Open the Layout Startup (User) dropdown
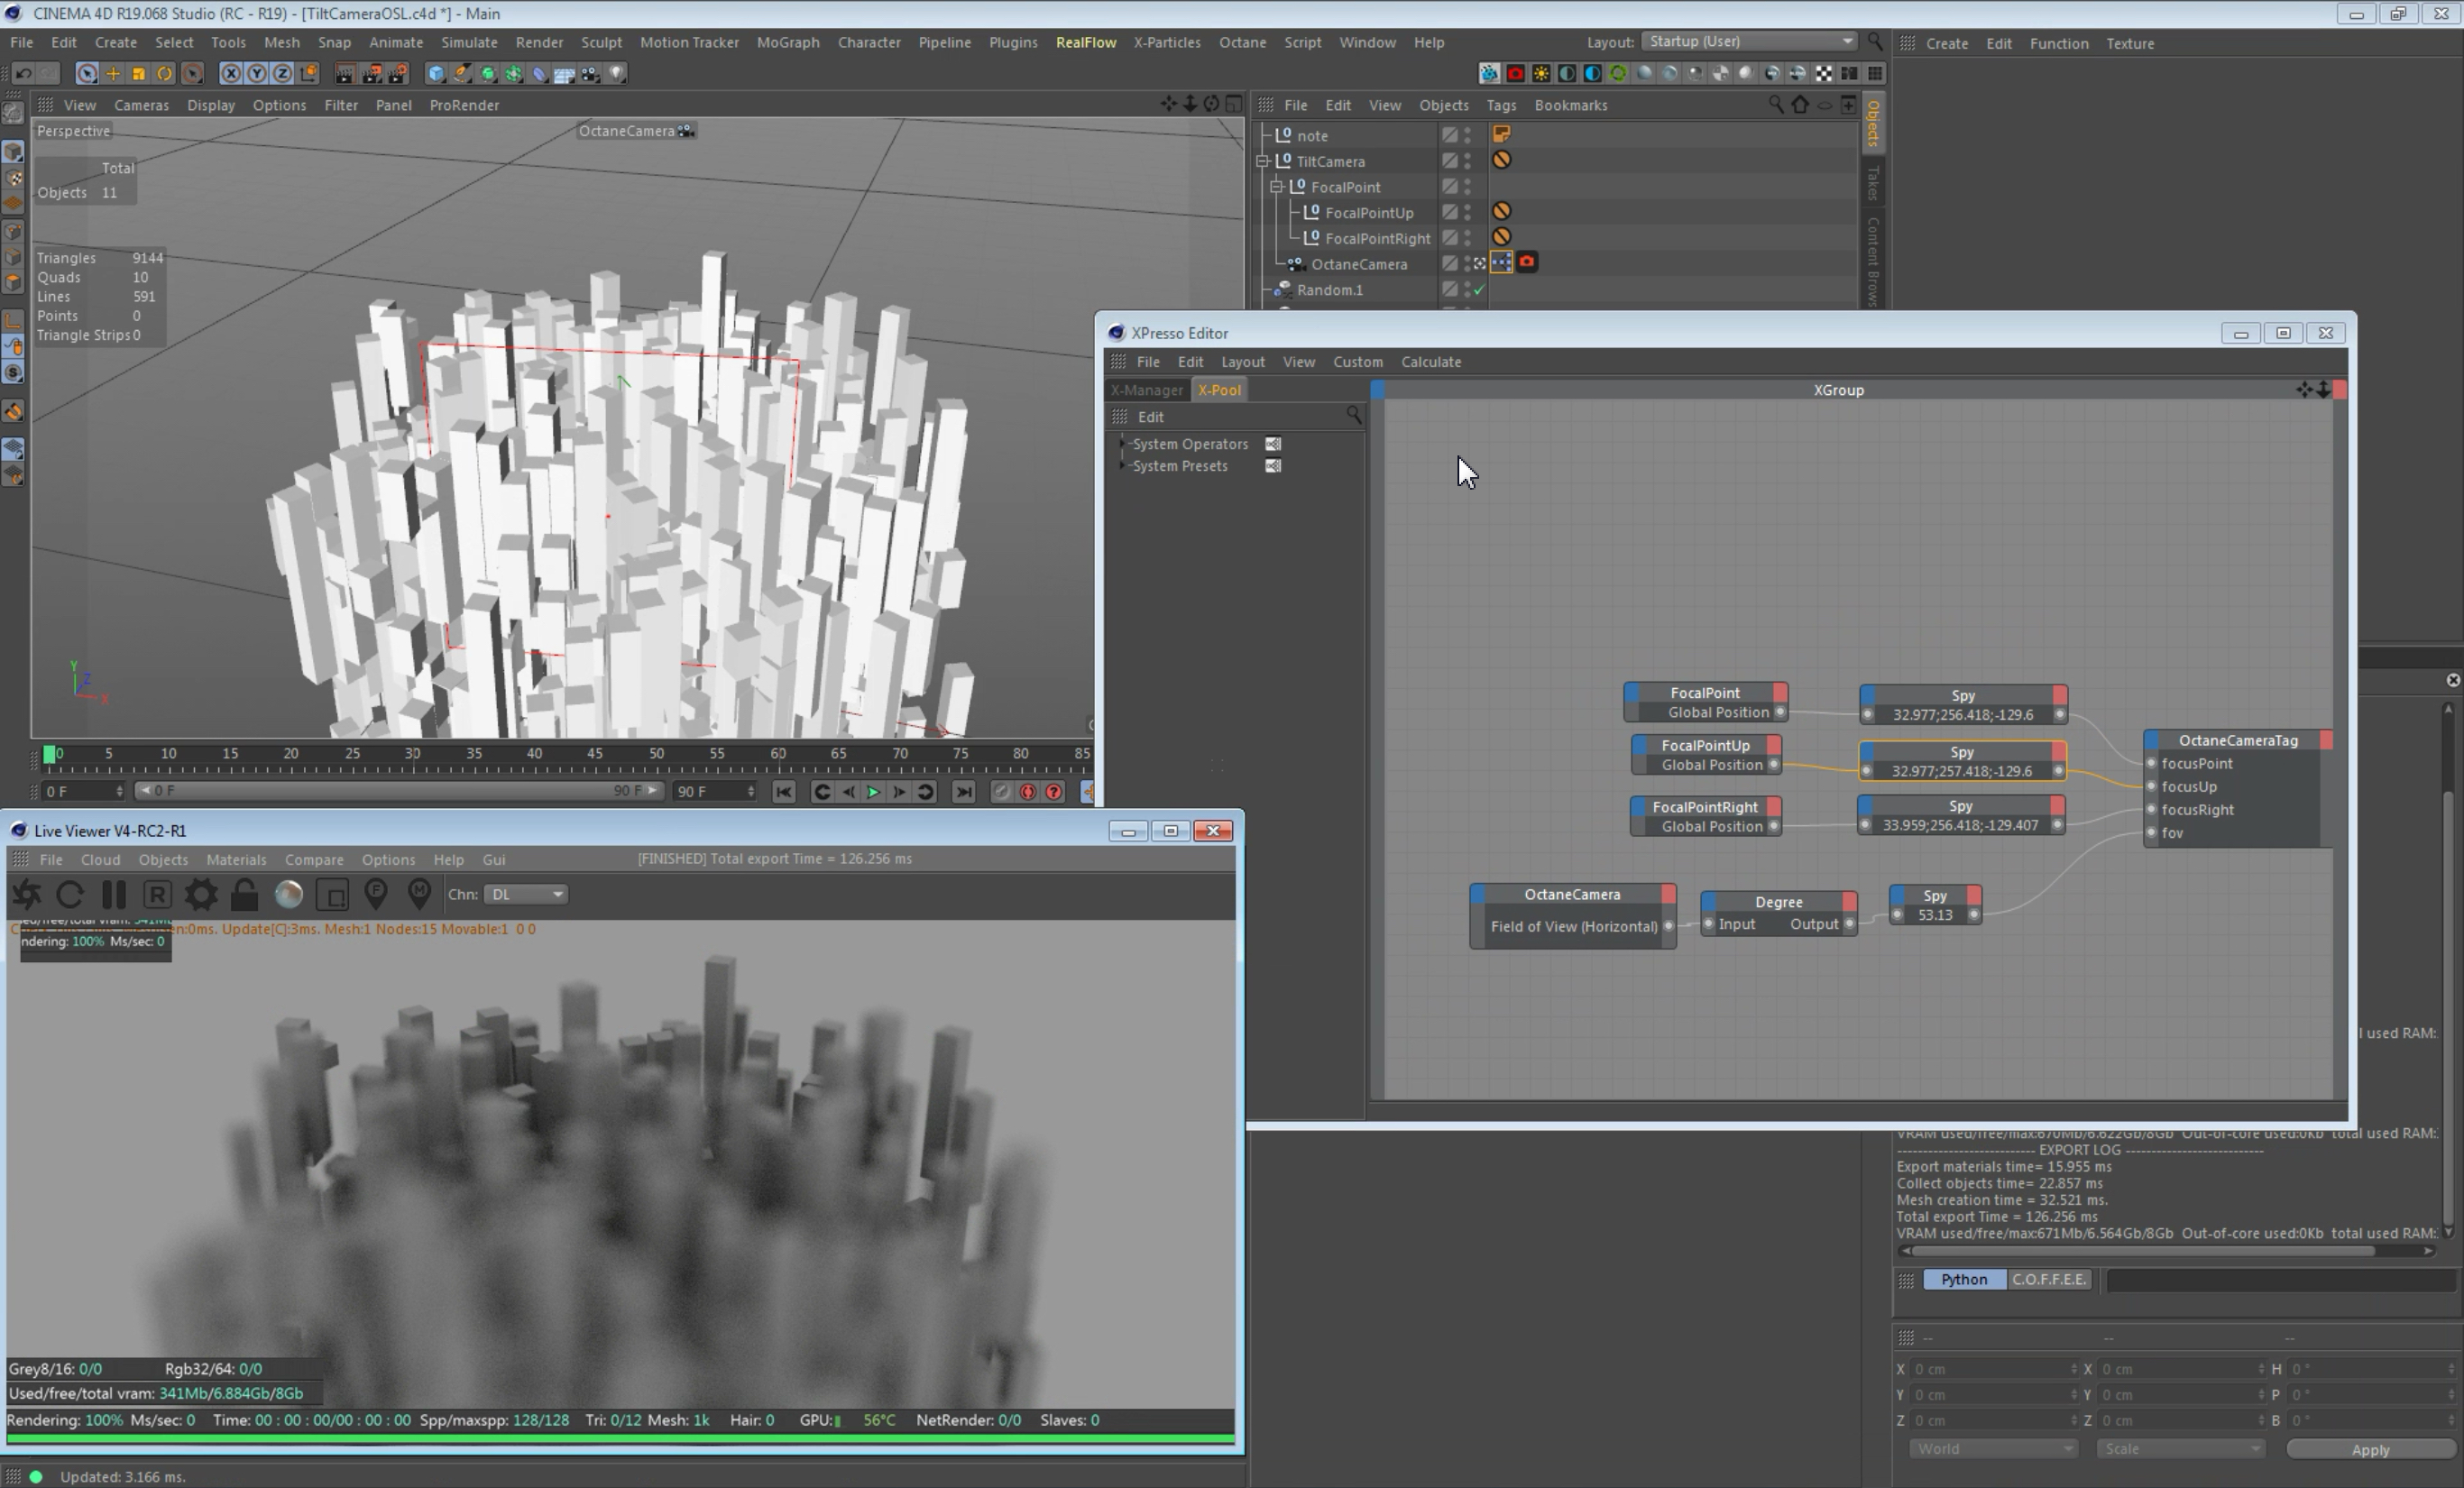Viewport: 2464px width, 1488px height. (x=1748, y=41)
